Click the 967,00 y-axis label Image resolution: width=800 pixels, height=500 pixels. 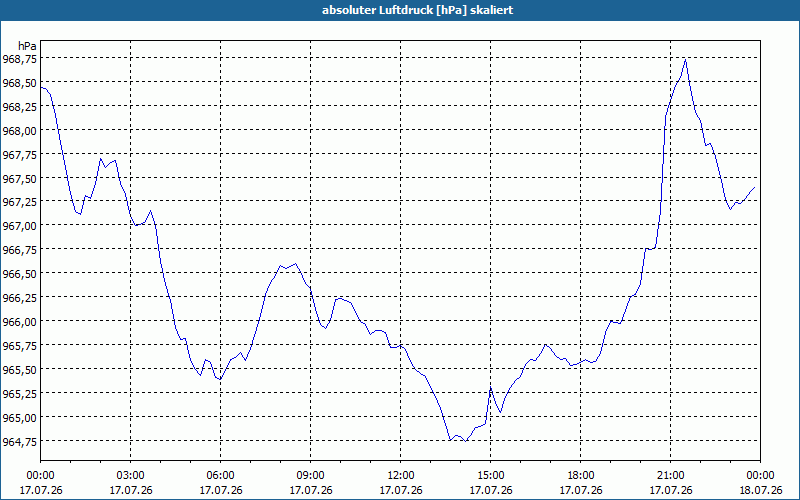pos(19,226)
